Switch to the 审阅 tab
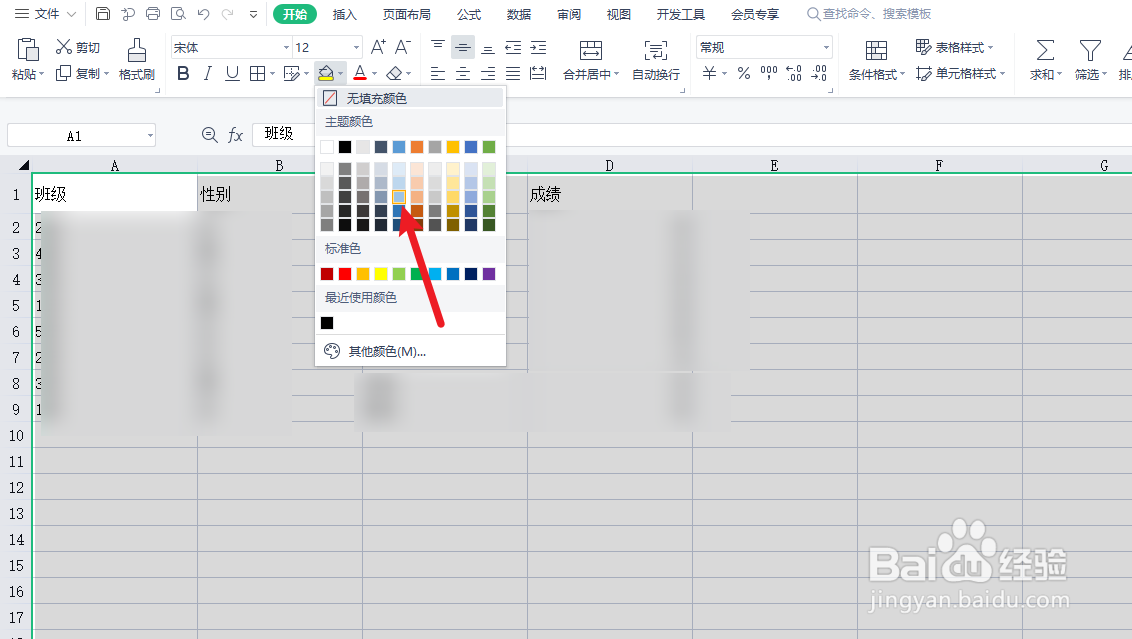The height and width of the screenshot is (639, 1132). click(x=569, y=14)
